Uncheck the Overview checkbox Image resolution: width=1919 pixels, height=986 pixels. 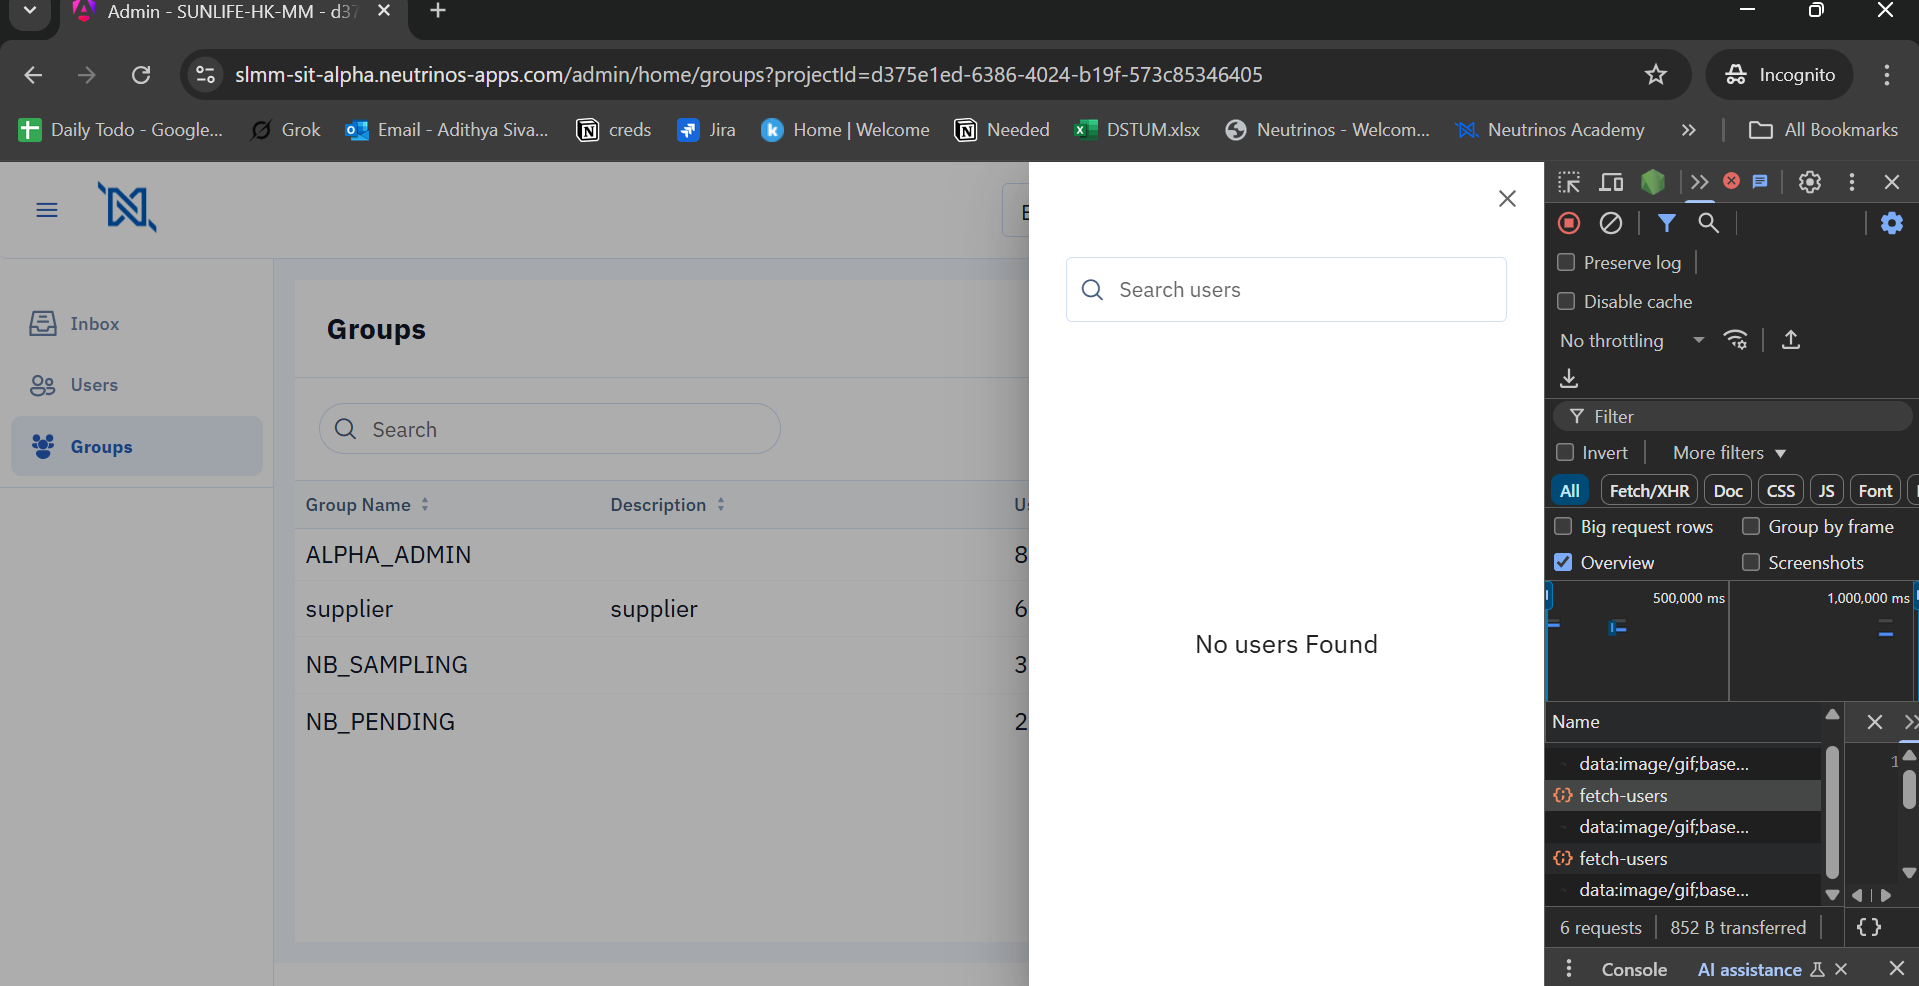[1563, 562]
